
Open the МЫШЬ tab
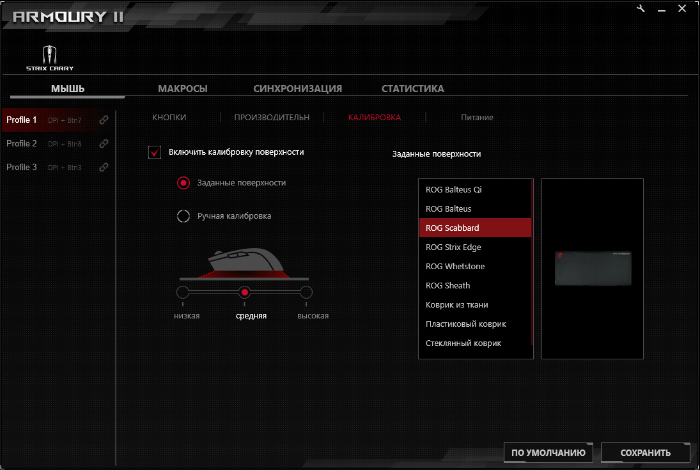[x=67, y=88]
